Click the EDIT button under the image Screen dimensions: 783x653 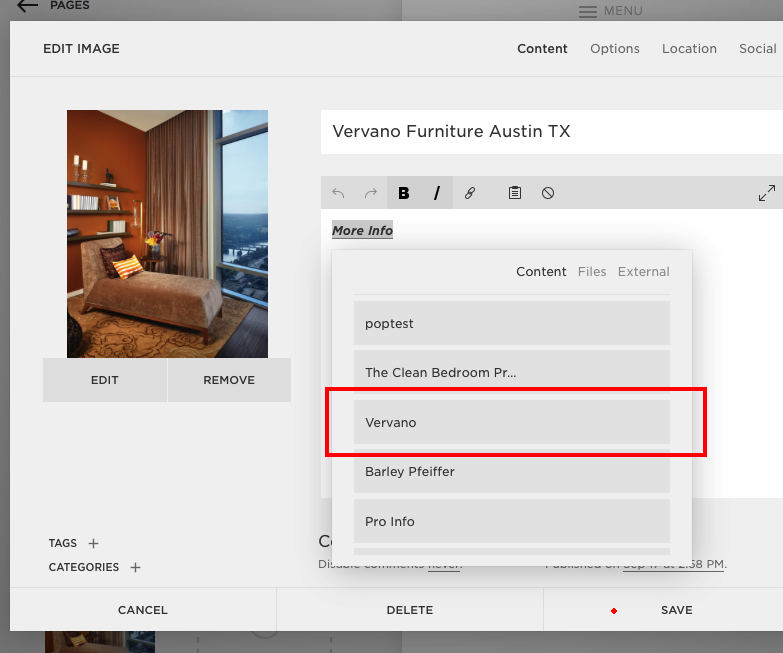(x=105, y=380)
